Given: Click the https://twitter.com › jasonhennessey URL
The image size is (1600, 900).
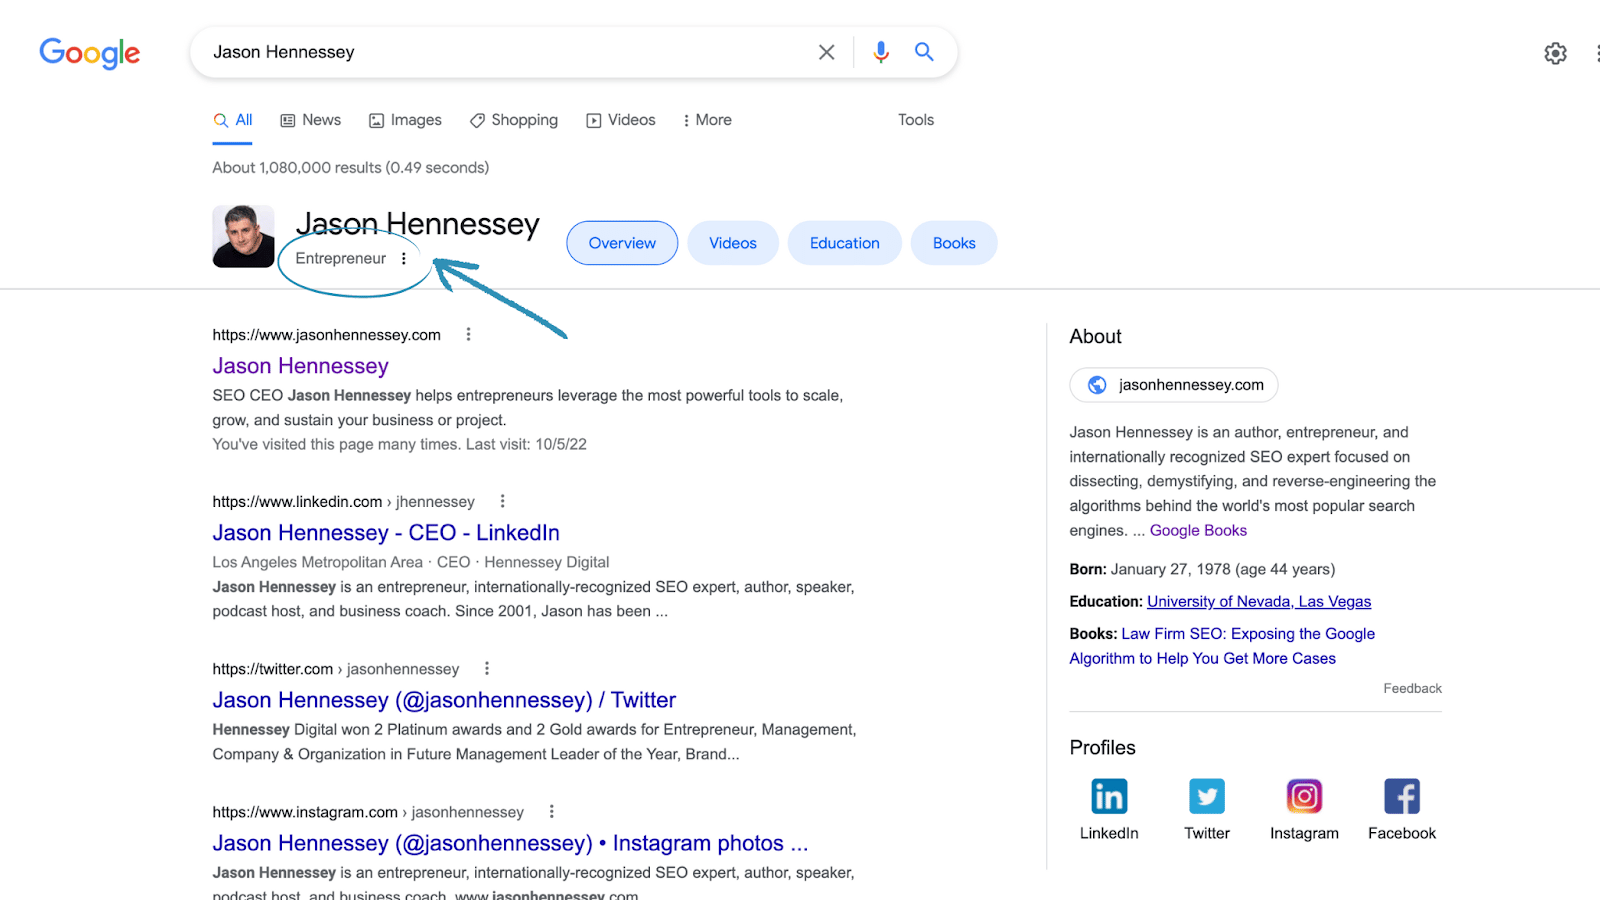Looking at the screenshot, I should point(335,668).
